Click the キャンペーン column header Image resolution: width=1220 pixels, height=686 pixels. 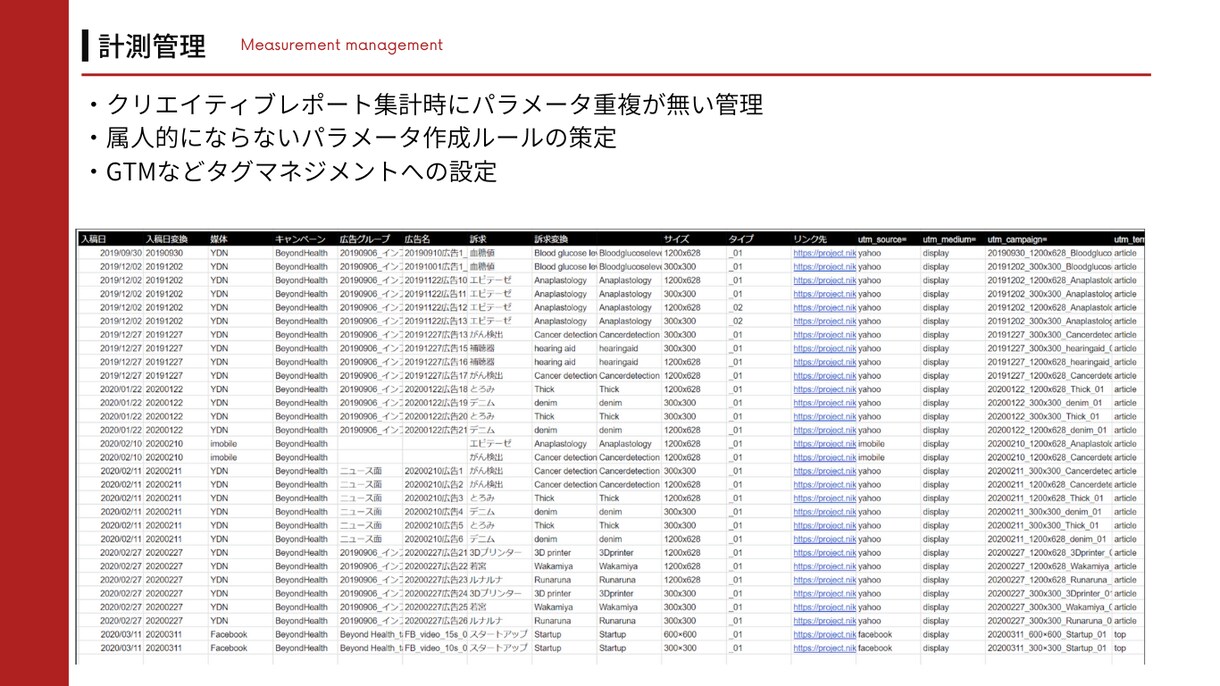300,239
